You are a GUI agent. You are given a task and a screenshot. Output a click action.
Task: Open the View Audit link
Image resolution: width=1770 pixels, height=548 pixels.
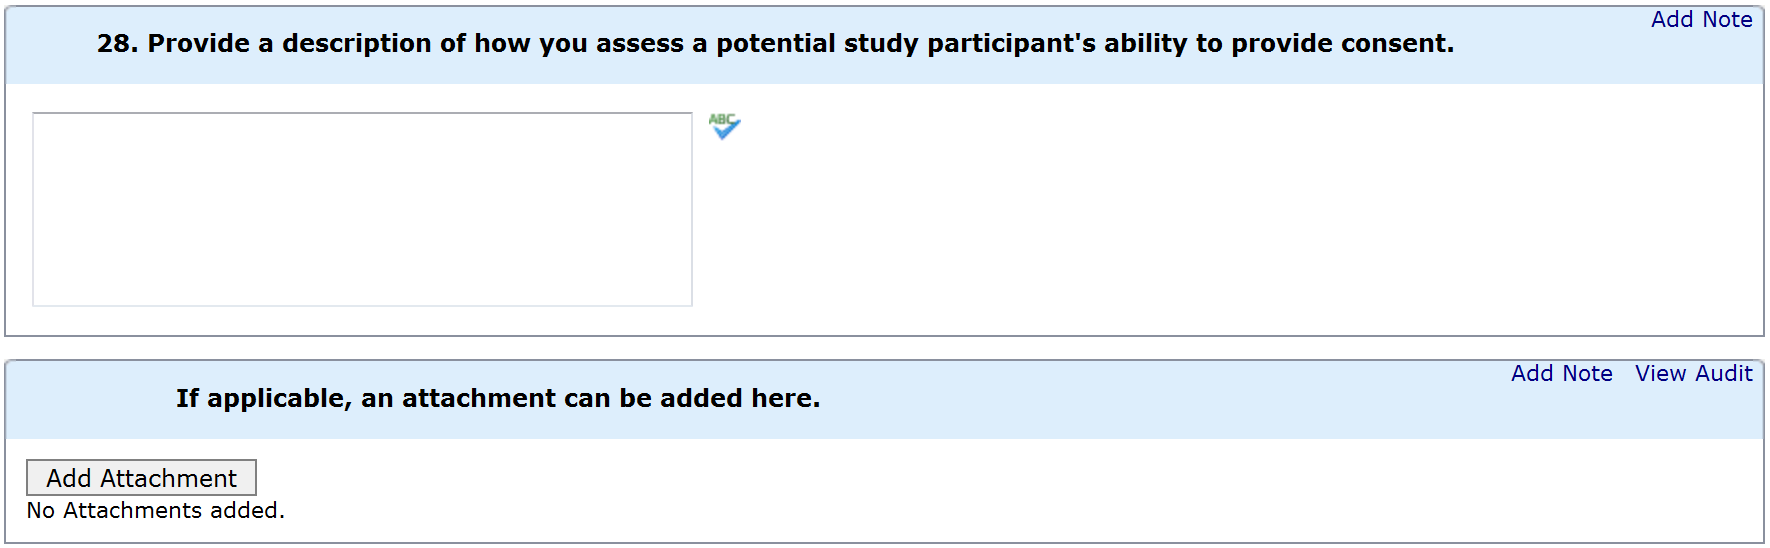(1693, 374)
